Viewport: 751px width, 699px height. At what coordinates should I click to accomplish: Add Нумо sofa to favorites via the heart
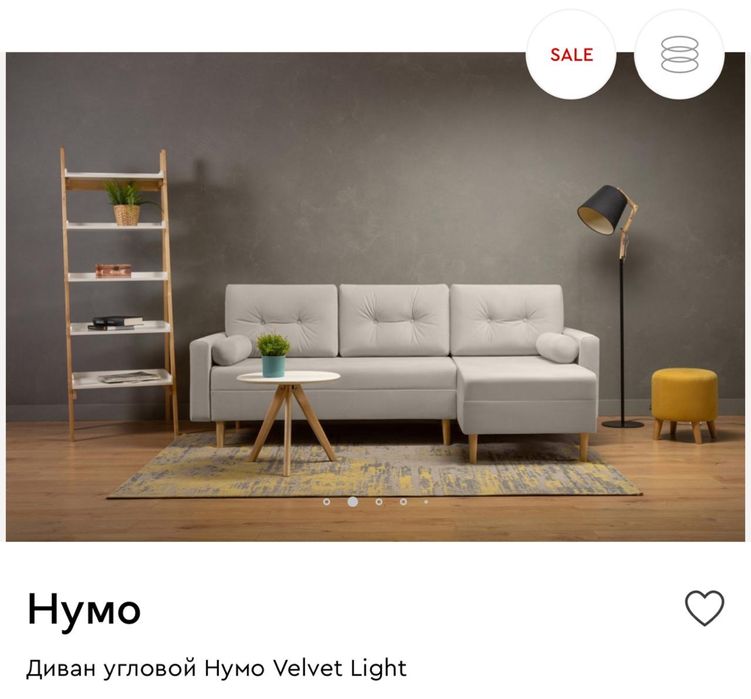tap(705, 608)
